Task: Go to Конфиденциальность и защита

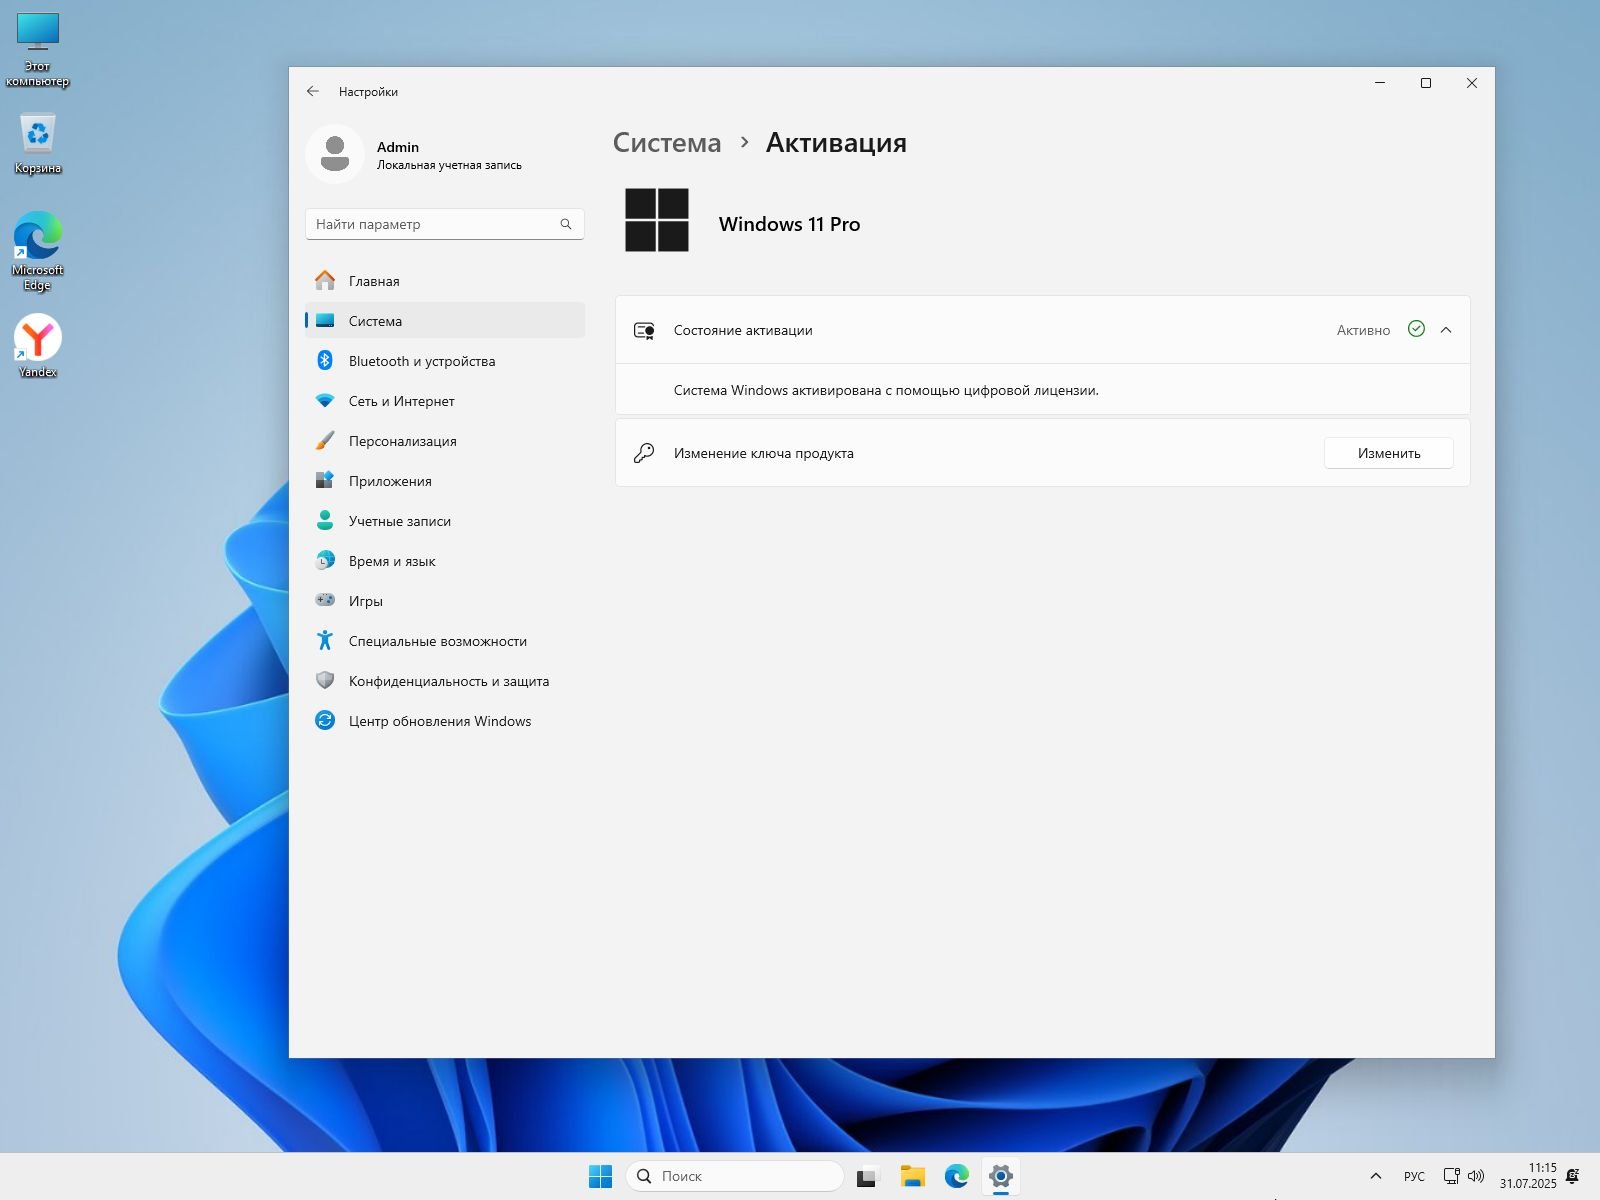Action: (445, 681)
